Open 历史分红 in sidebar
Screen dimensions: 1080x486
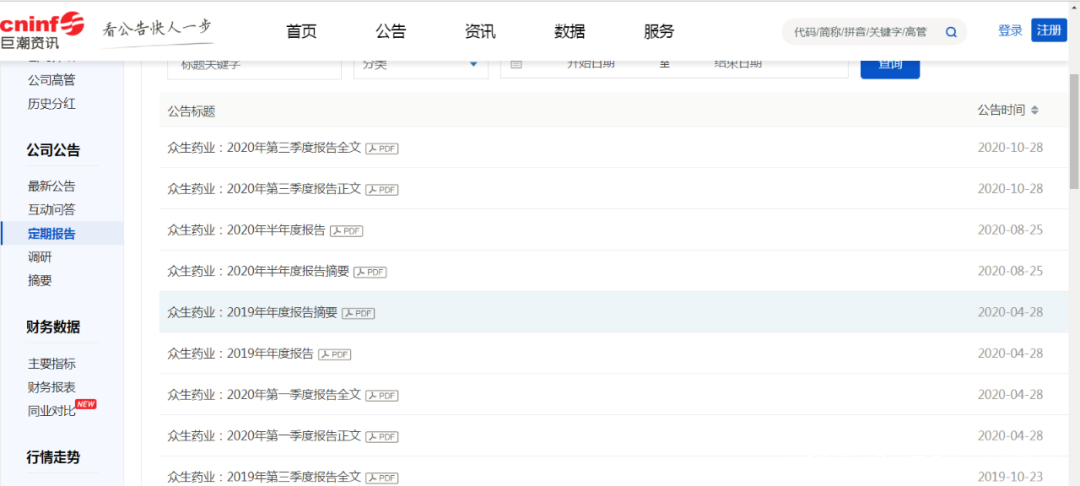[52, 104]
